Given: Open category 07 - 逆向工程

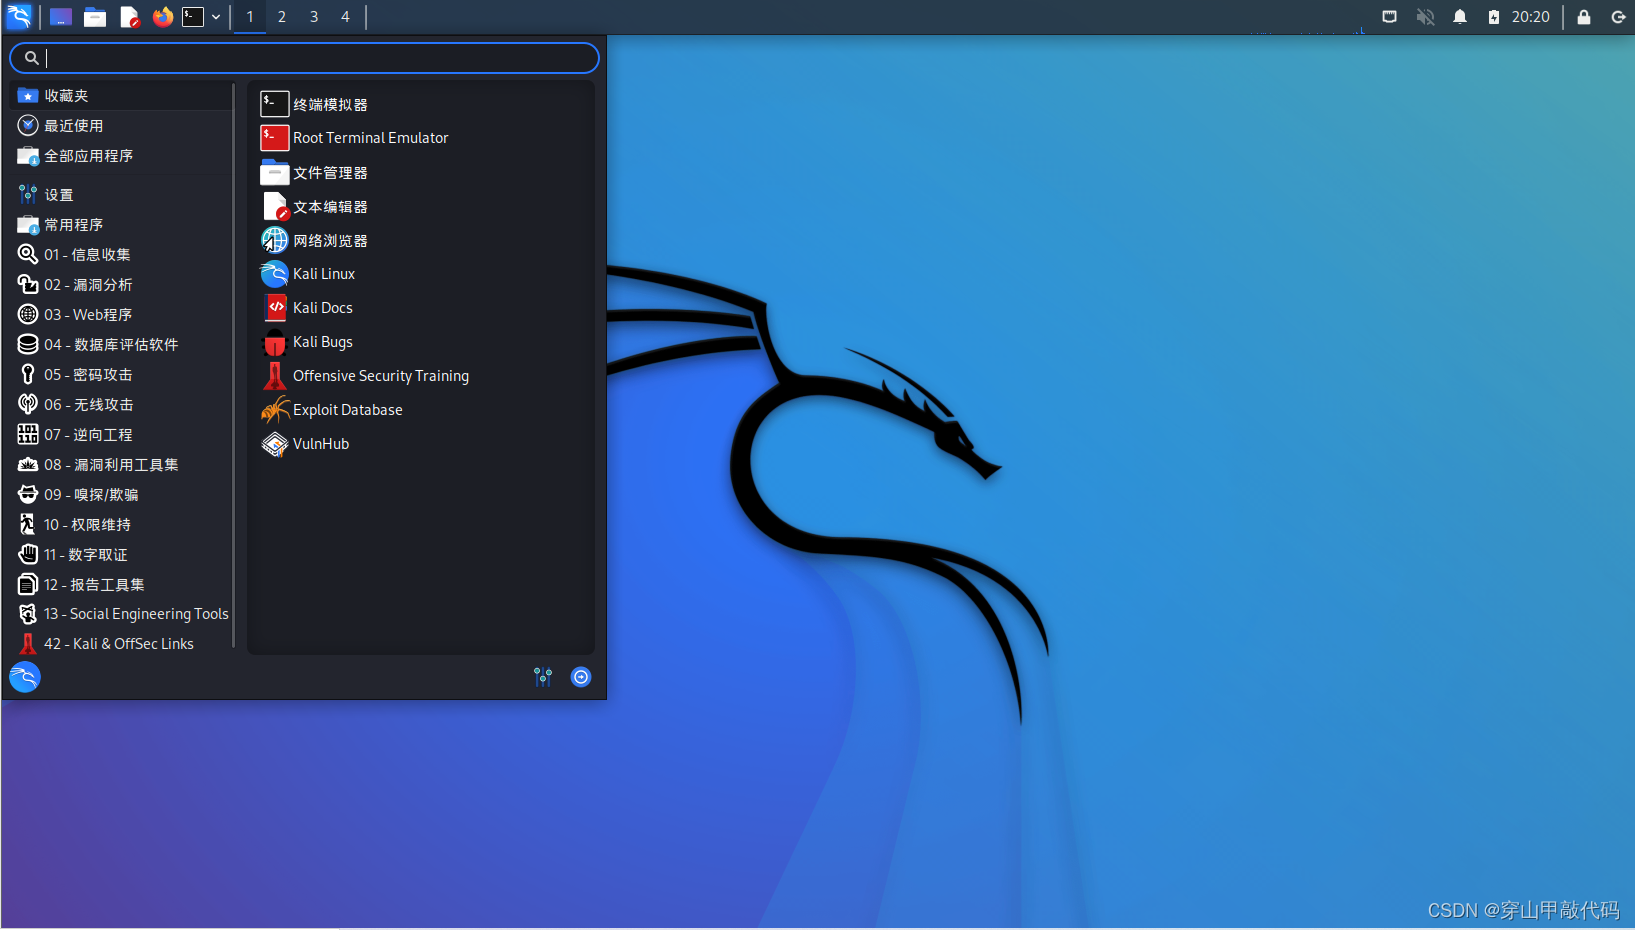Looking at the screenshot, I should point(121,435).
